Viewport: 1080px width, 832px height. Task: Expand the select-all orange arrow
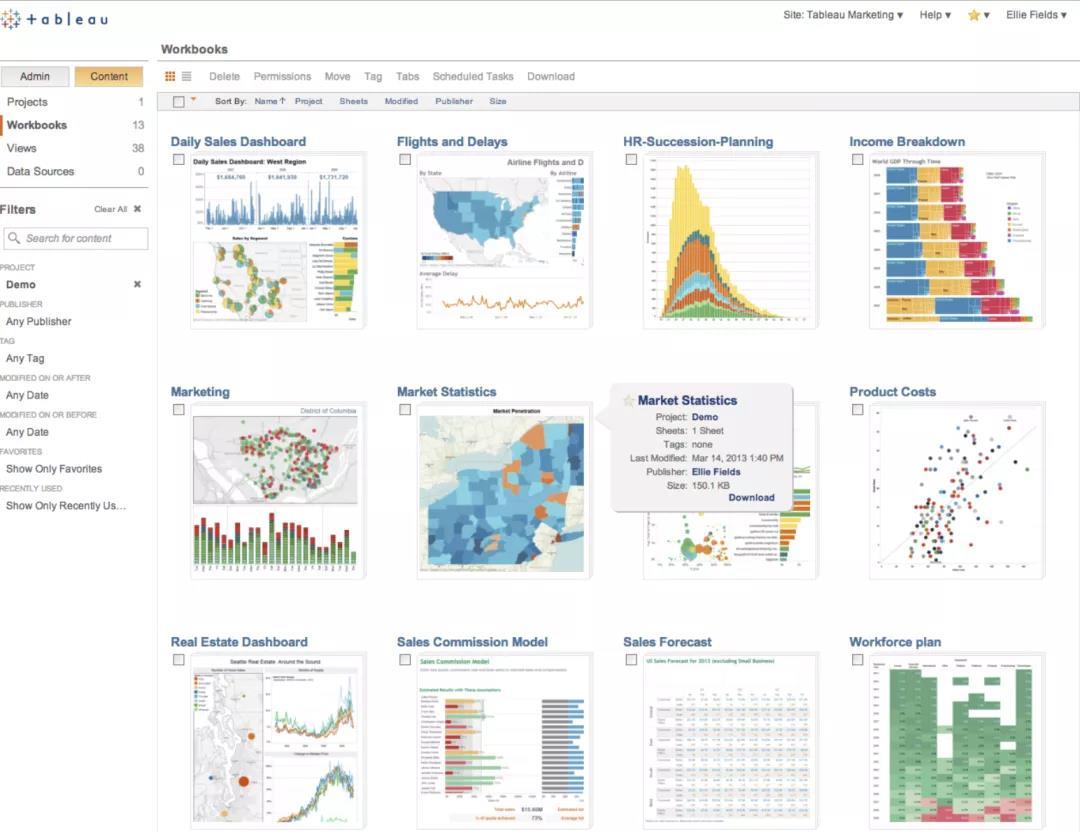pyautogui.click(x=194, y=100)
